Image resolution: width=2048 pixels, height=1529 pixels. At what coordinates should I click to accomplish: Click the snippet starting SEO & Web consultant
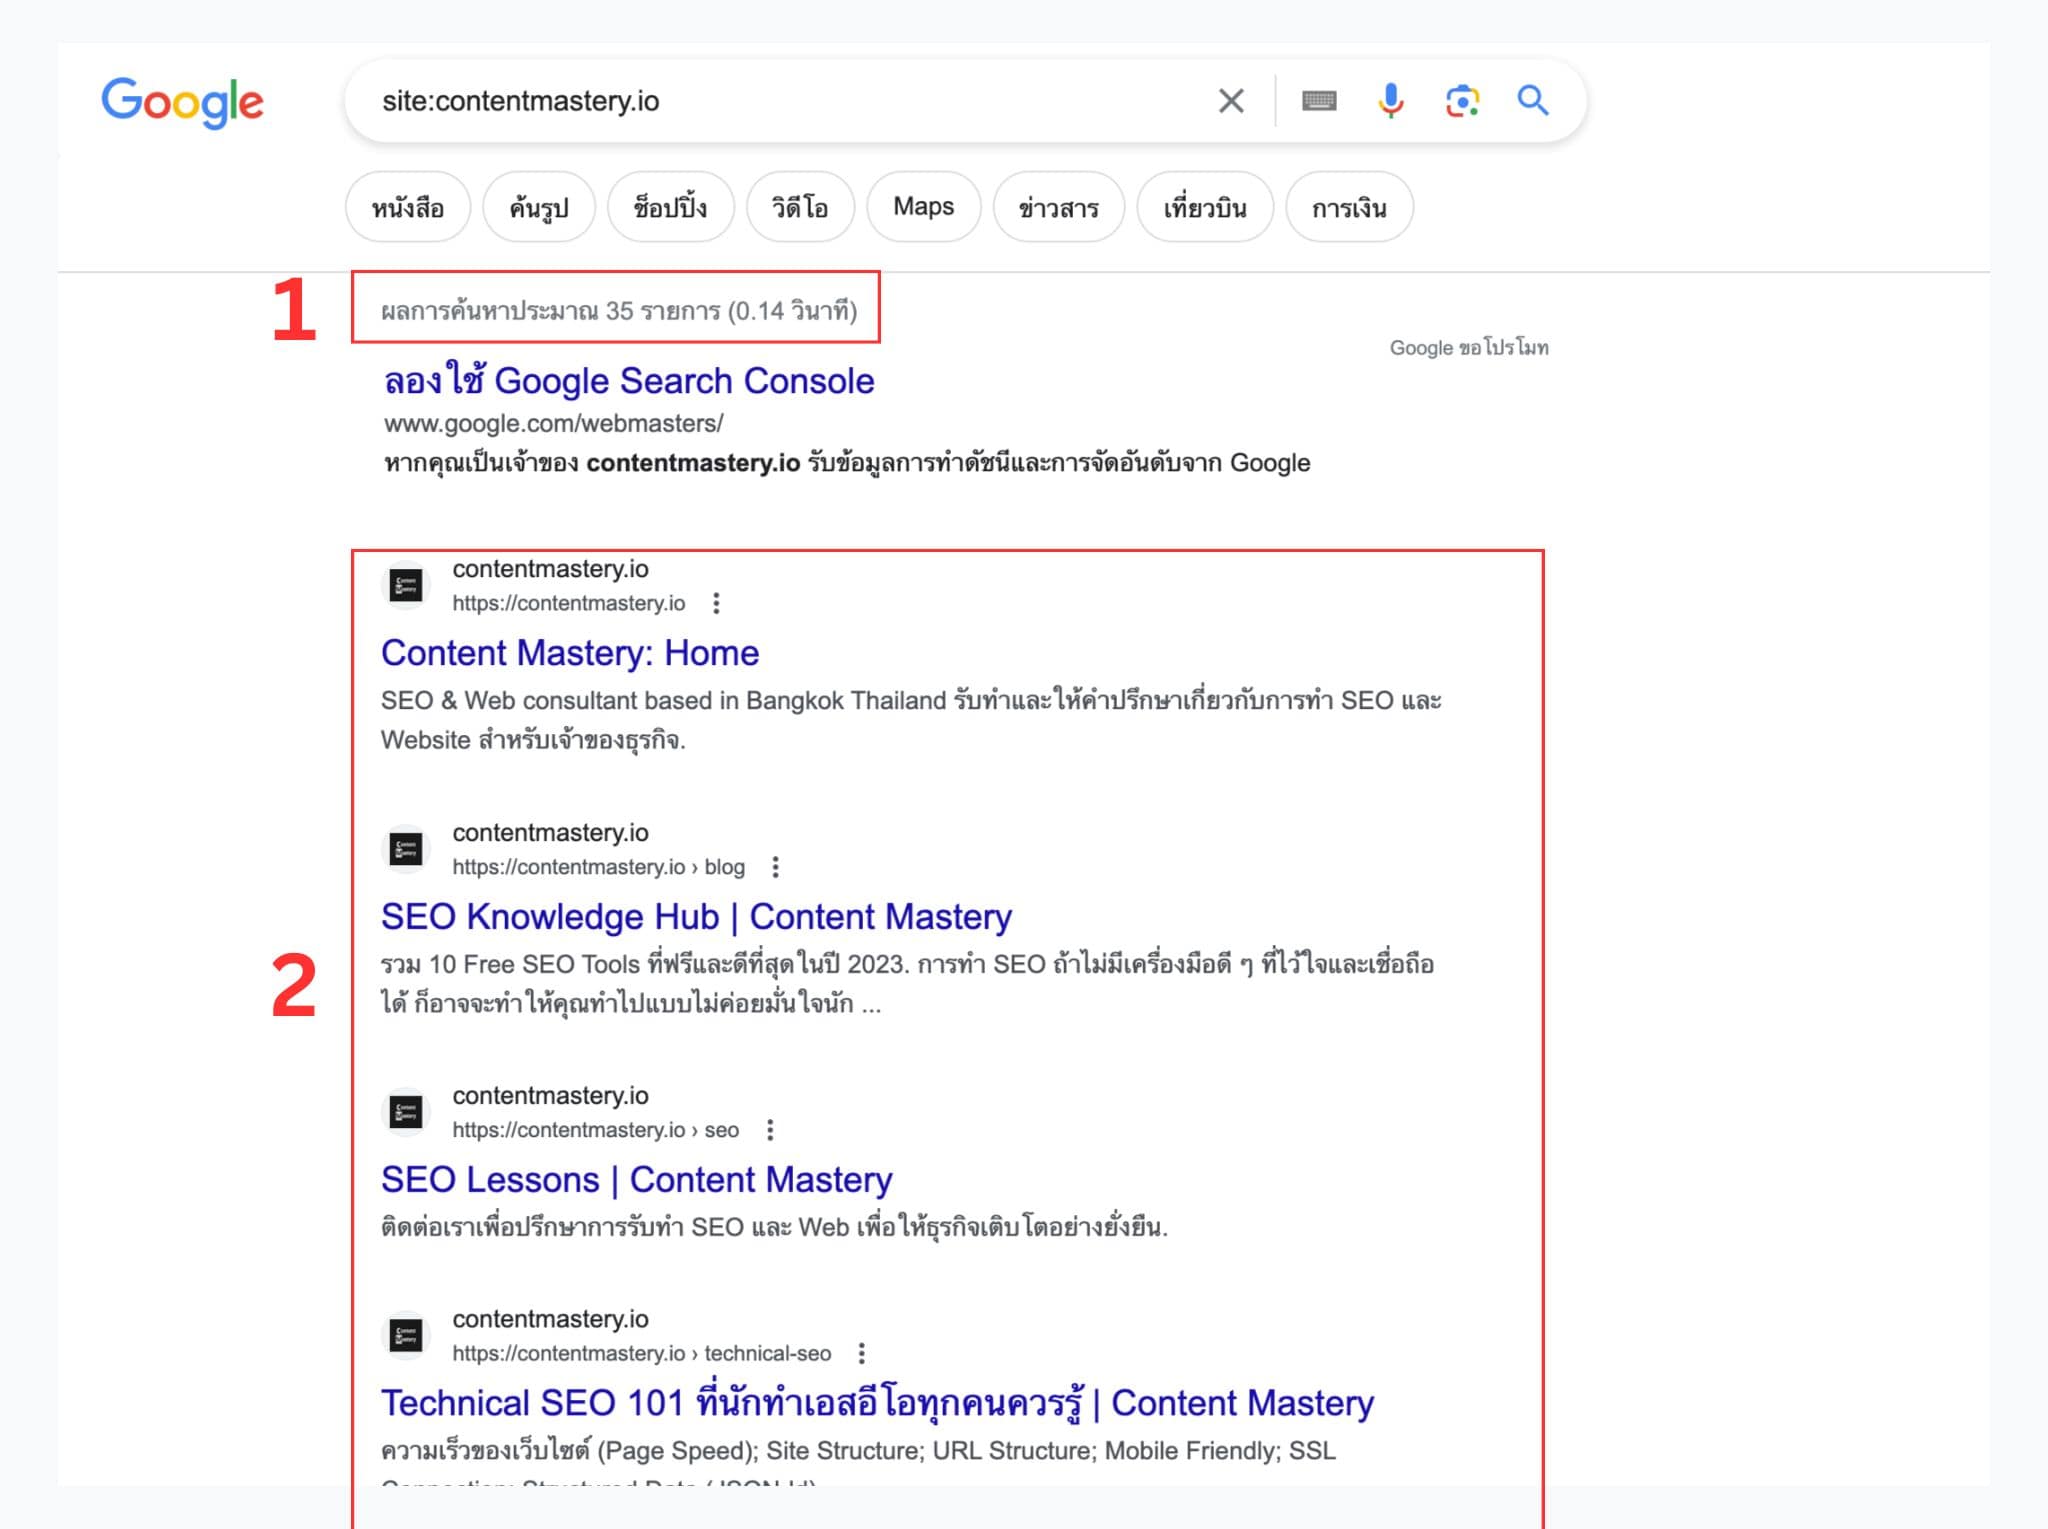[911, 720]
